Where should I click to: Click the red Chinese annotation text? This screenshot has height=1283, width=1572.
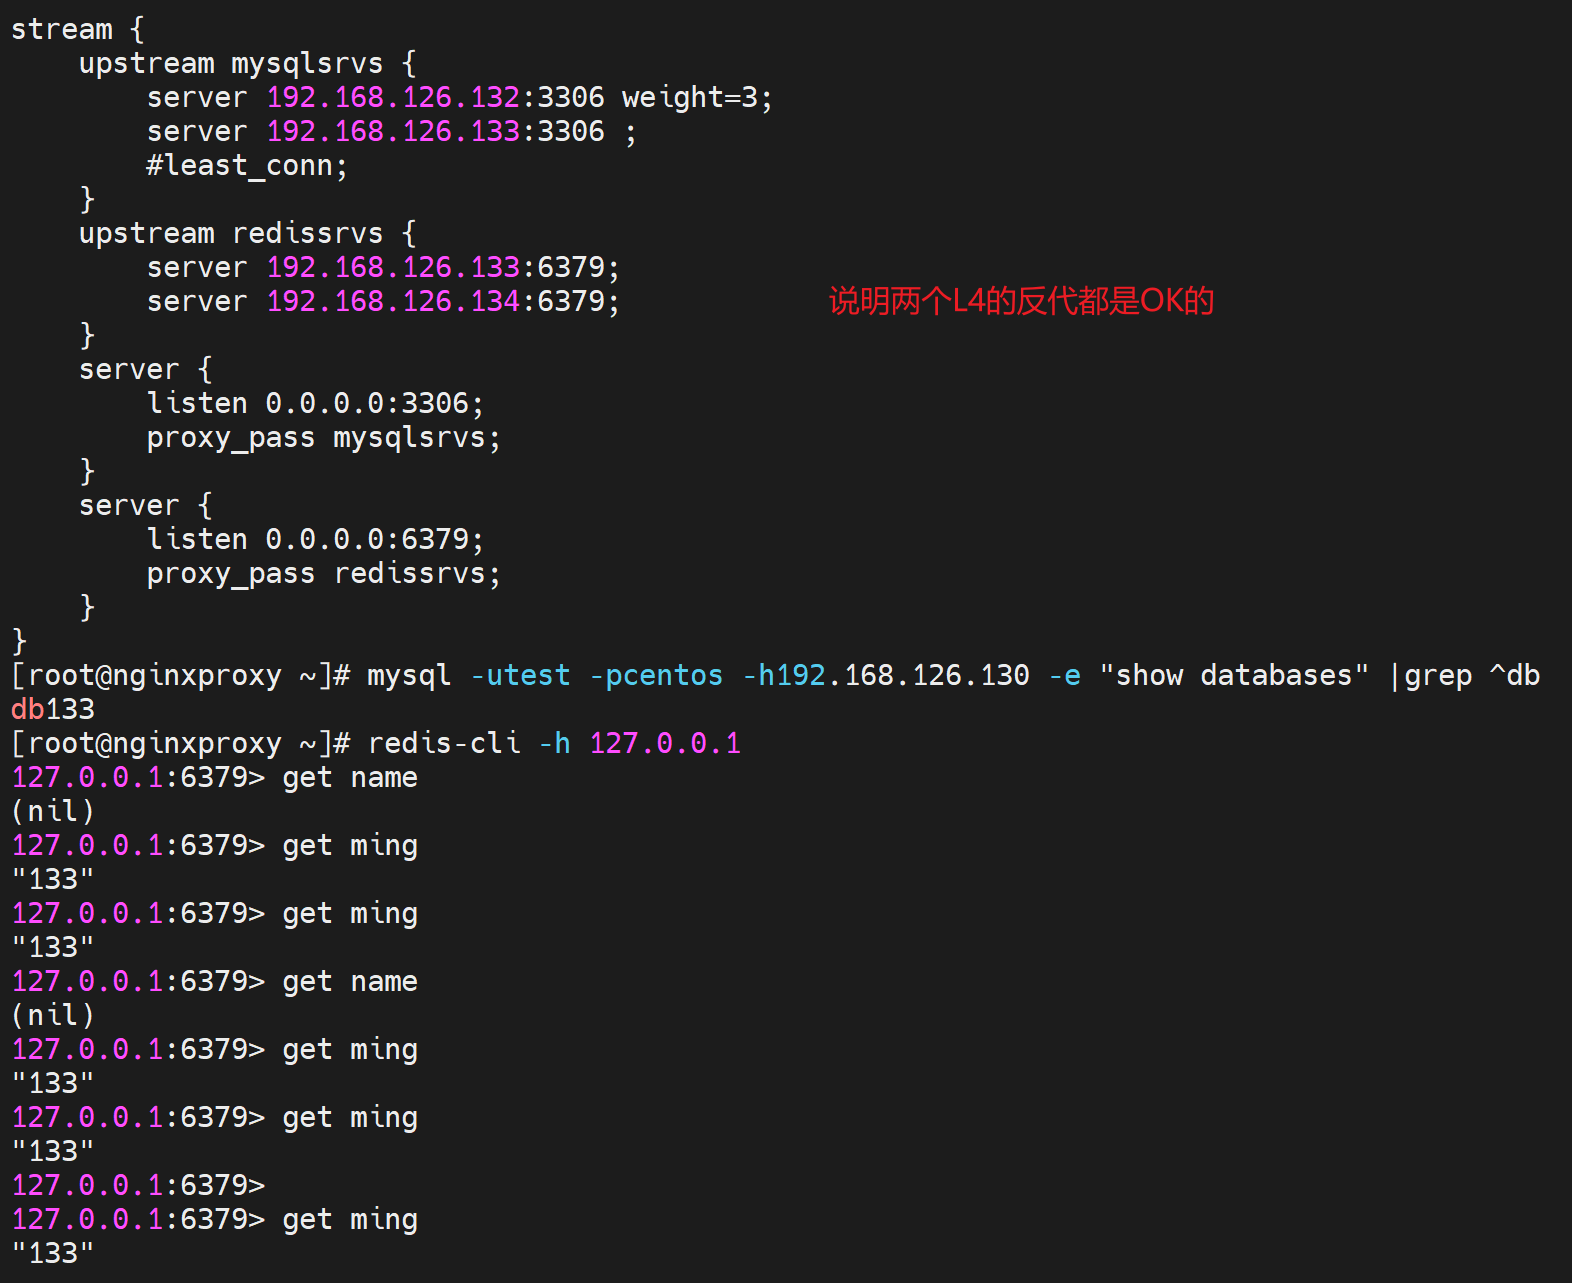(x=1021, y=301)
